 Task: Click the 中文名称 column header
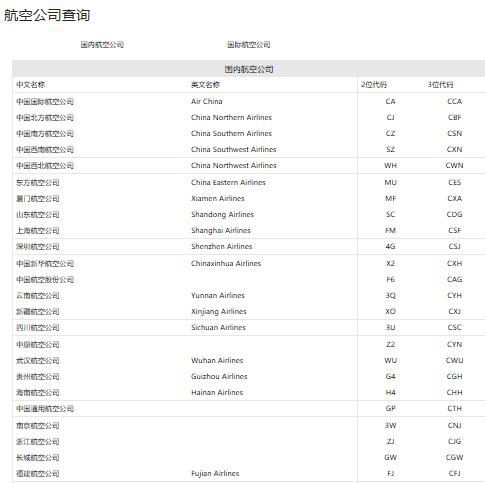[31, 85]
